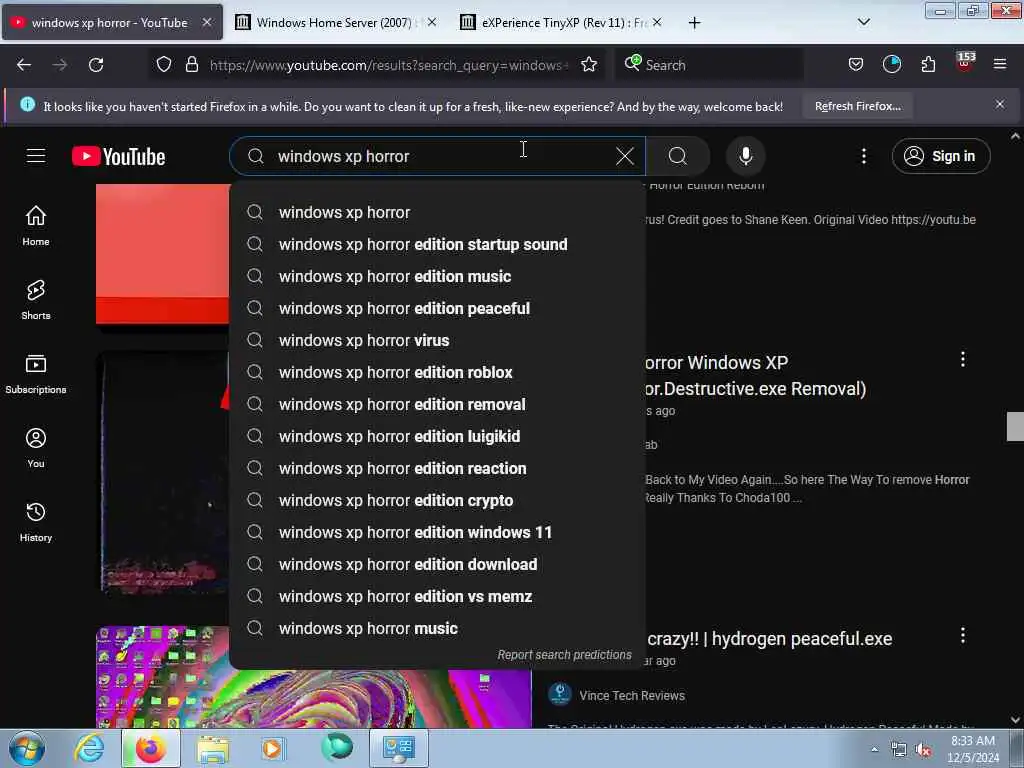This screenshot has height=768, width=1024.
Task: Select suggestion 'windows xp horror edition peaceful'
Action: point(438,308)
